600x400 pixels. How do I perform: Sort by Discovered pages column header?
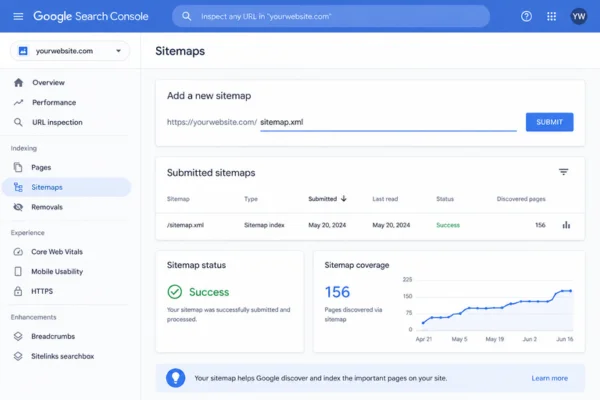coord(521,199)
